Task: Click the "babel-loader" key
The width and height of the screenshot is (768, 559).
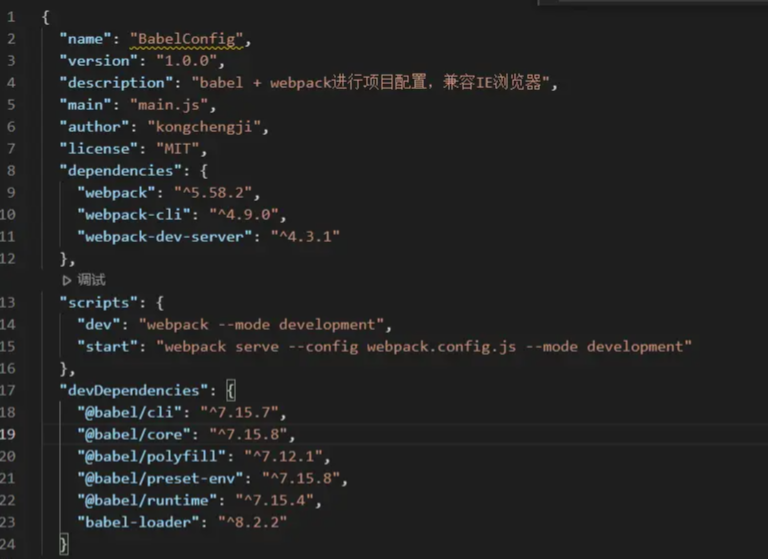Action: (x=138, y=522)
